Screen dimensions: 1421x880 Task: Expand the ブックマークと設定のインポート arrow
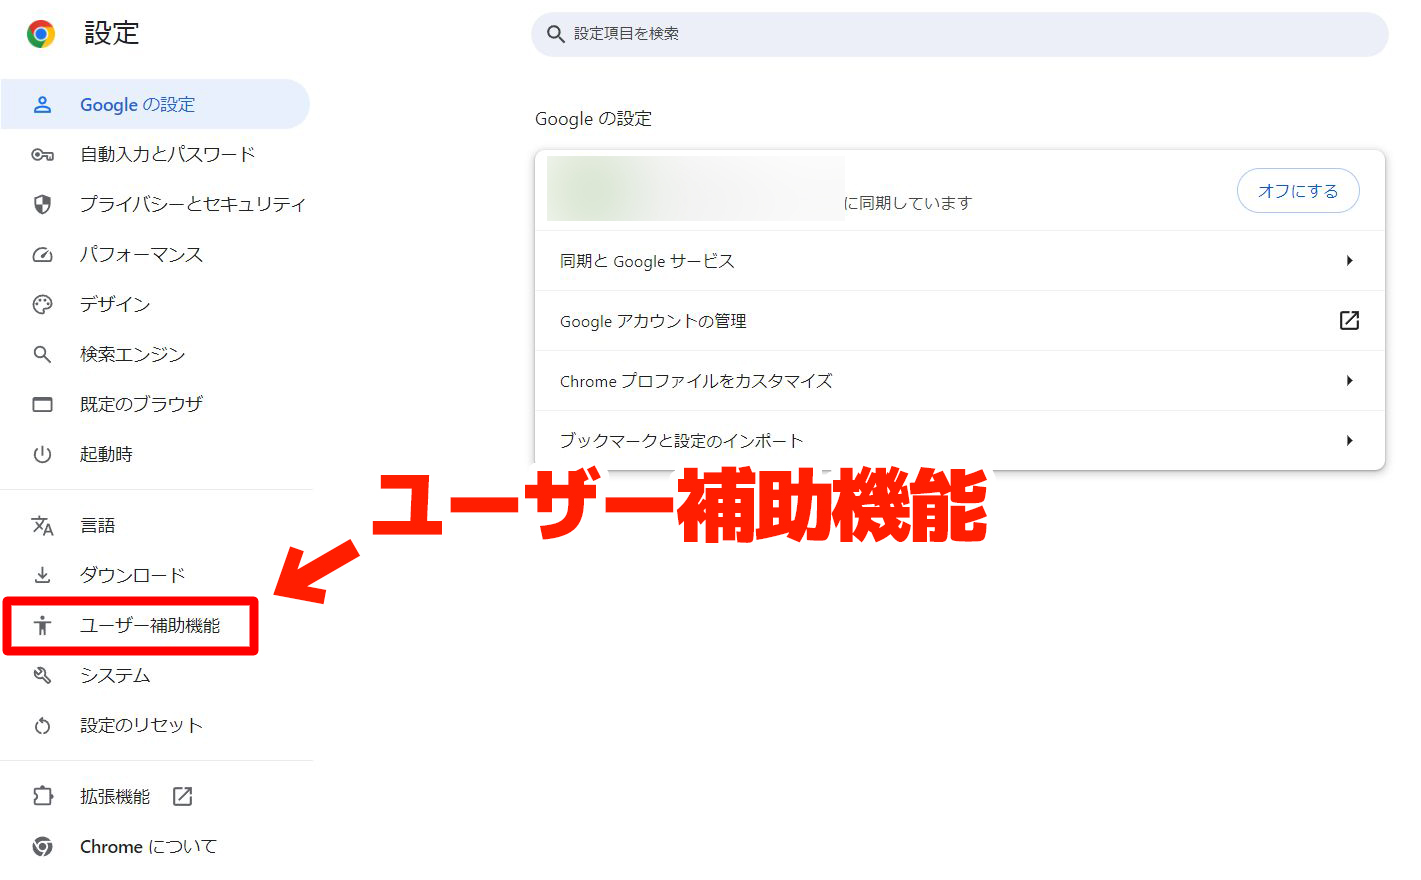(1349, 440)
